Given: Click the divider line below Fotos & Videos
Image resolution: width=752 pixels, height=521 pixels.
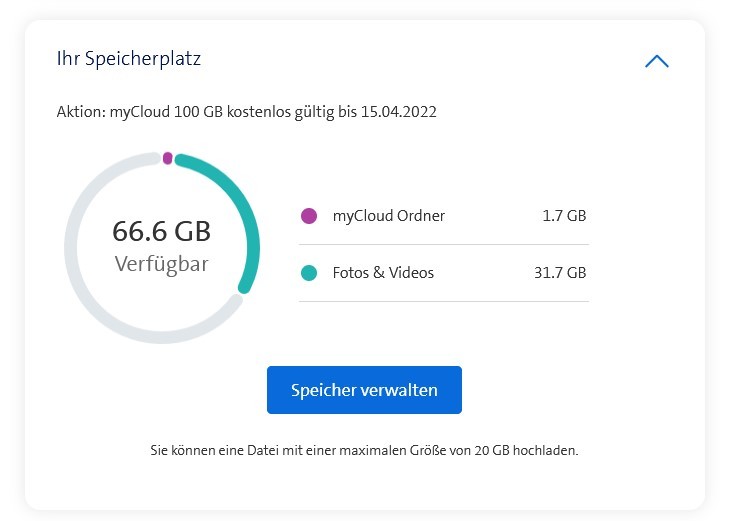Looking at the screenshot, I should point(444,301).
